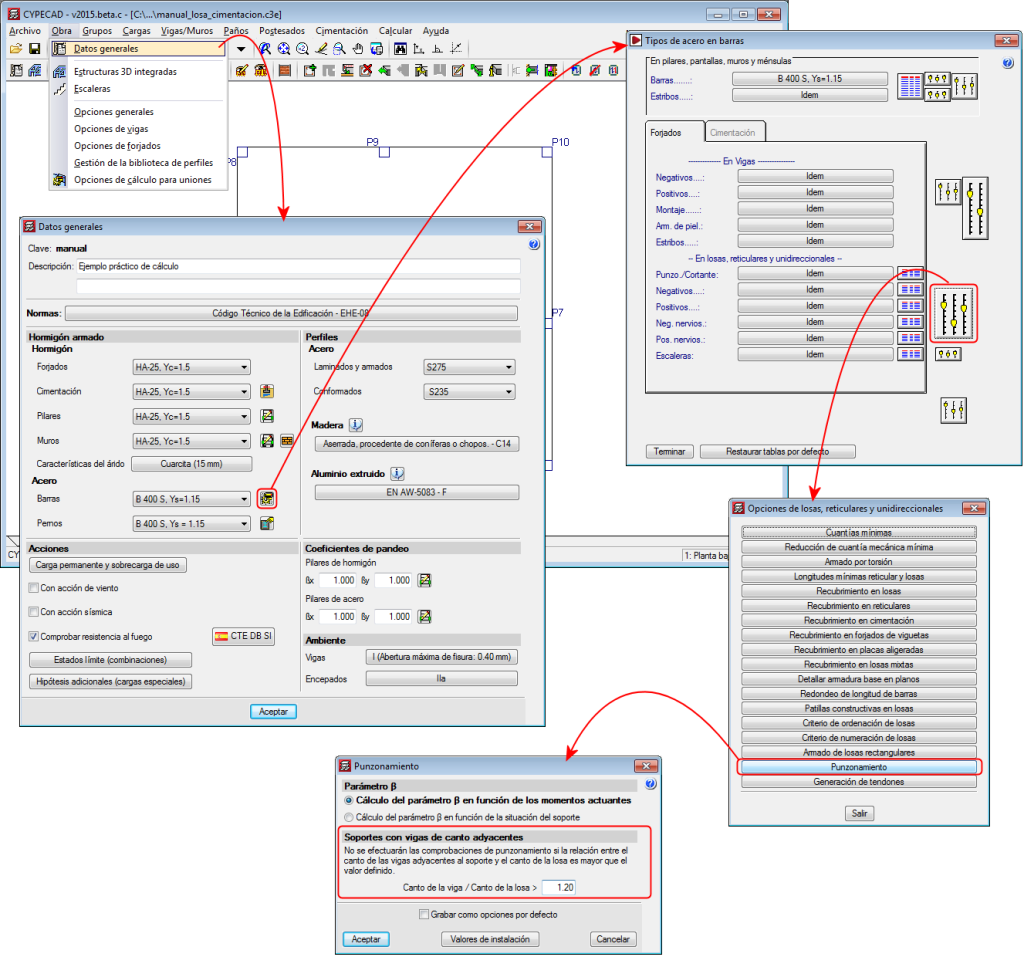Open the Archivo menu
This screenshot has height=957, width=1024.
(x=25, y=31)
